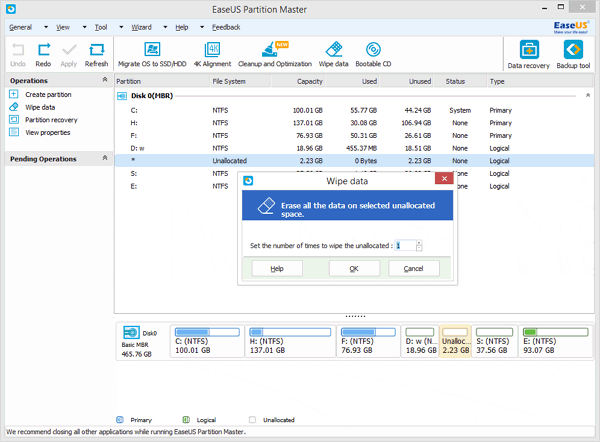Screen dimensions: 600x442
Task: Select View properties in Operations panel
Action: click(x=48, y=132)
